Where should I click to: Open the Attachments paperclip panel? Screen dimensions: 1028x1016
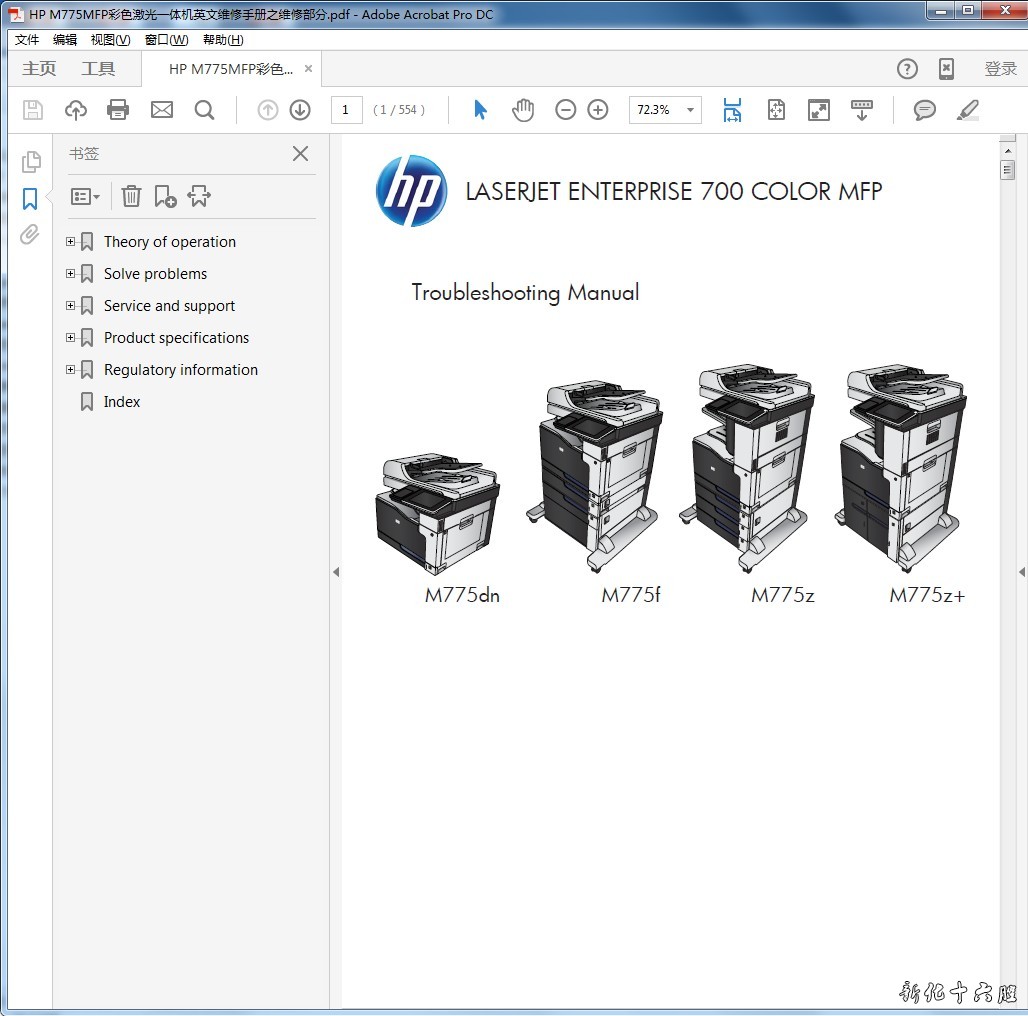coord(30,235)
